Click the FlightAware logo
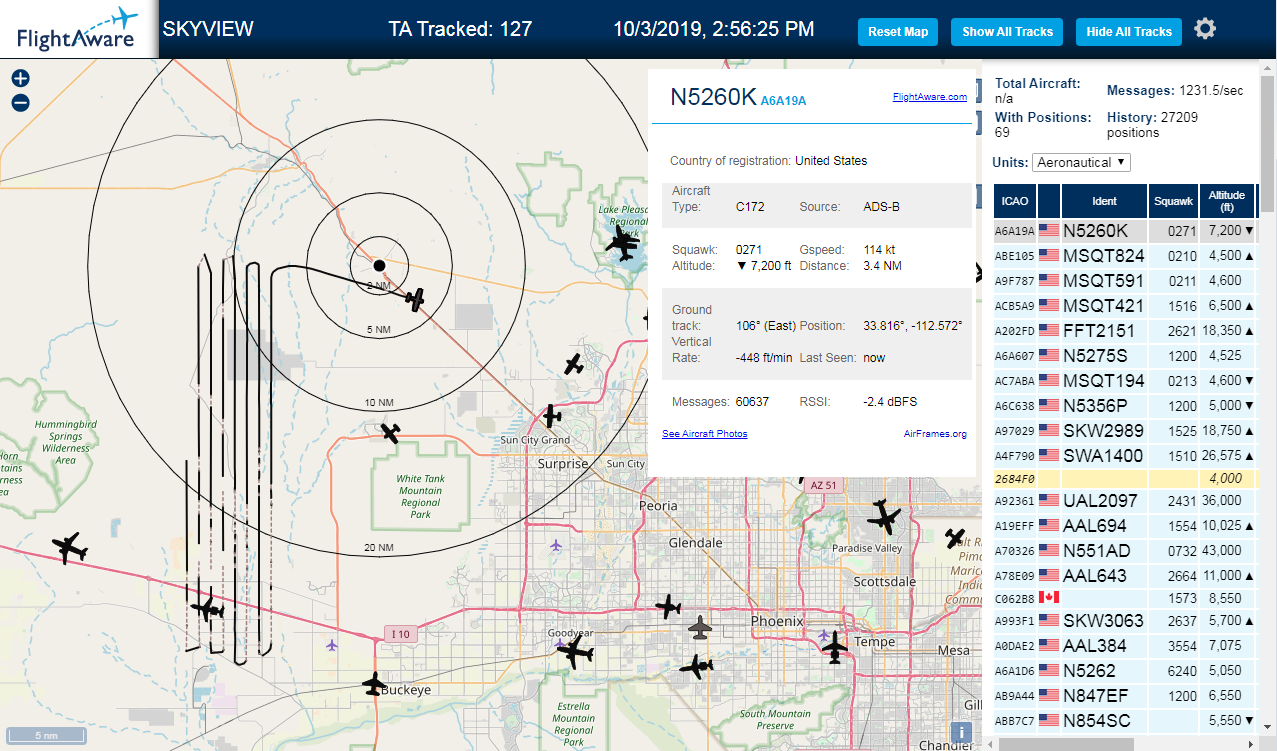 [78, 29]
